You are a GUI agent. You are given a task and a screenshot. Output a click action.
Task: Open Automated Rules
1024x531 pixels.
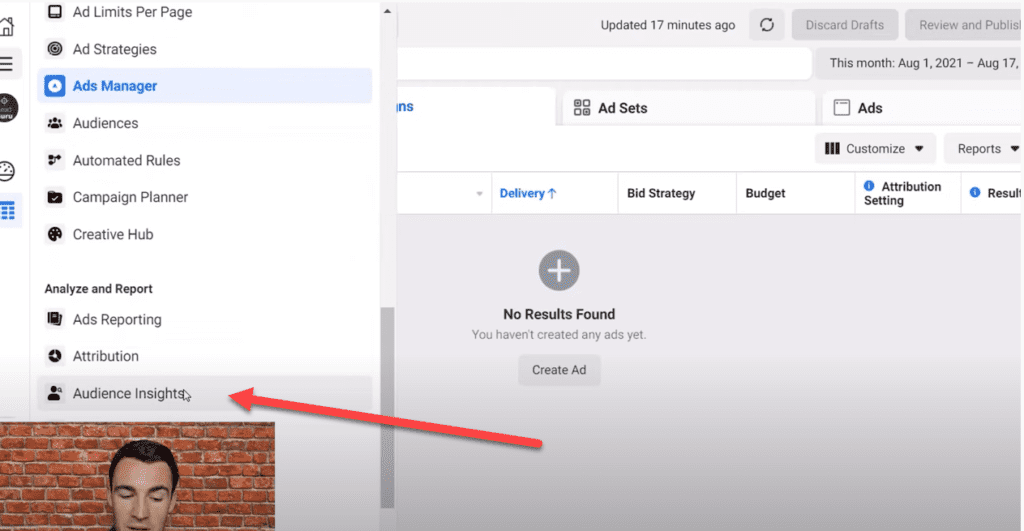[204, 160]
